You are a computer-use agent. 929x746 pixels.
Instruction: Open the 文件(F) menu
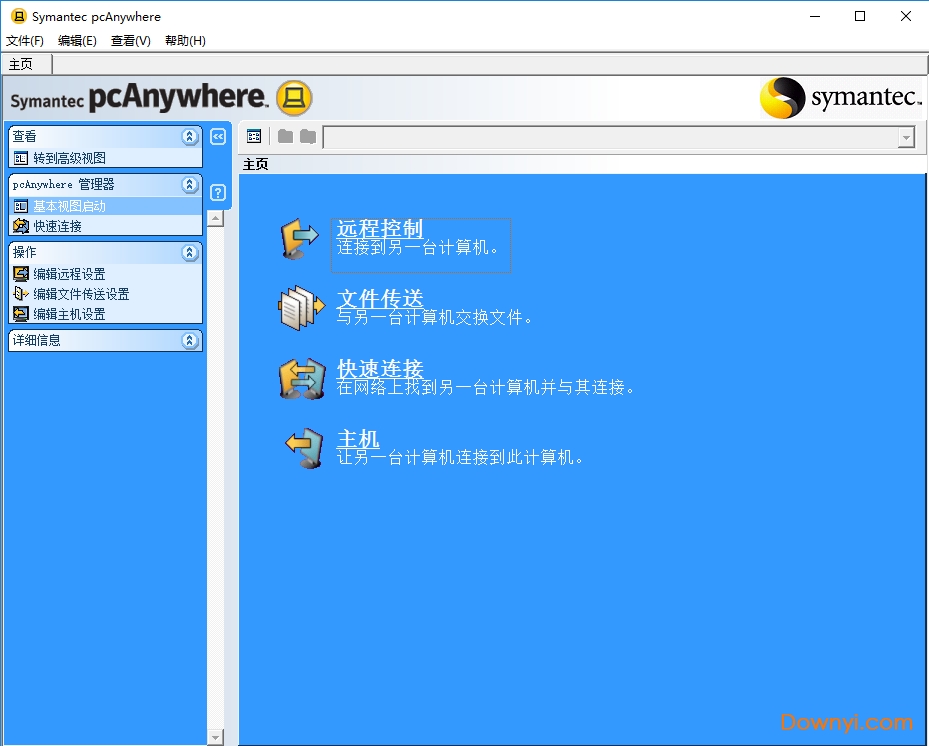pos(25,41)
